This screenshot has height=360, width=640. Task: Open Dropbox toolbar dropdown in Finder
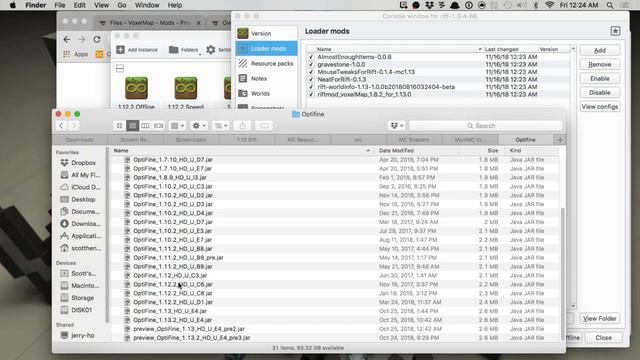(396, 126)
